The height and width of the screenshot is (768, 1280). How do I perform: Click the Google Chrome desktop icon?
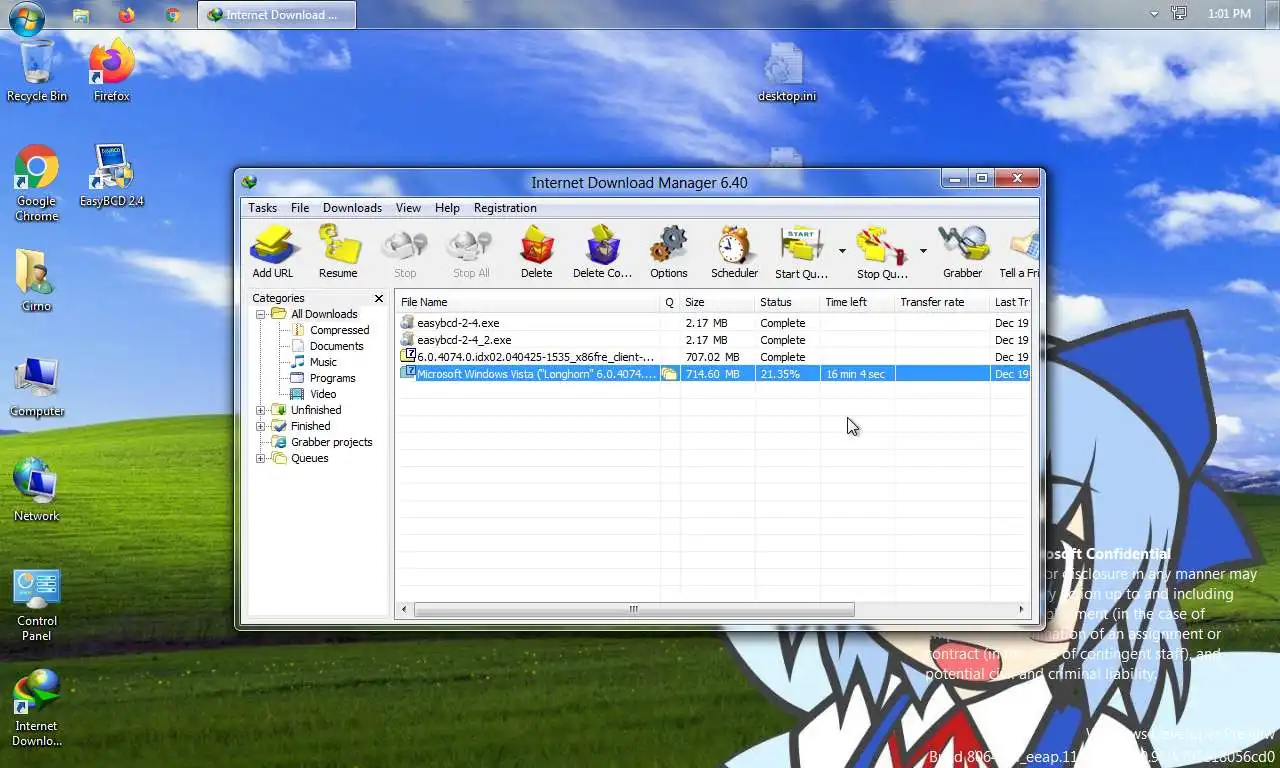click(x=37, y=182)
